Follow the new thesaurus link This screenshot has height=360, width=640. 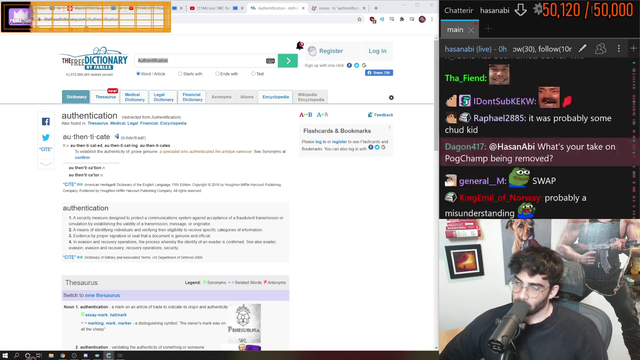coord(102,295)
